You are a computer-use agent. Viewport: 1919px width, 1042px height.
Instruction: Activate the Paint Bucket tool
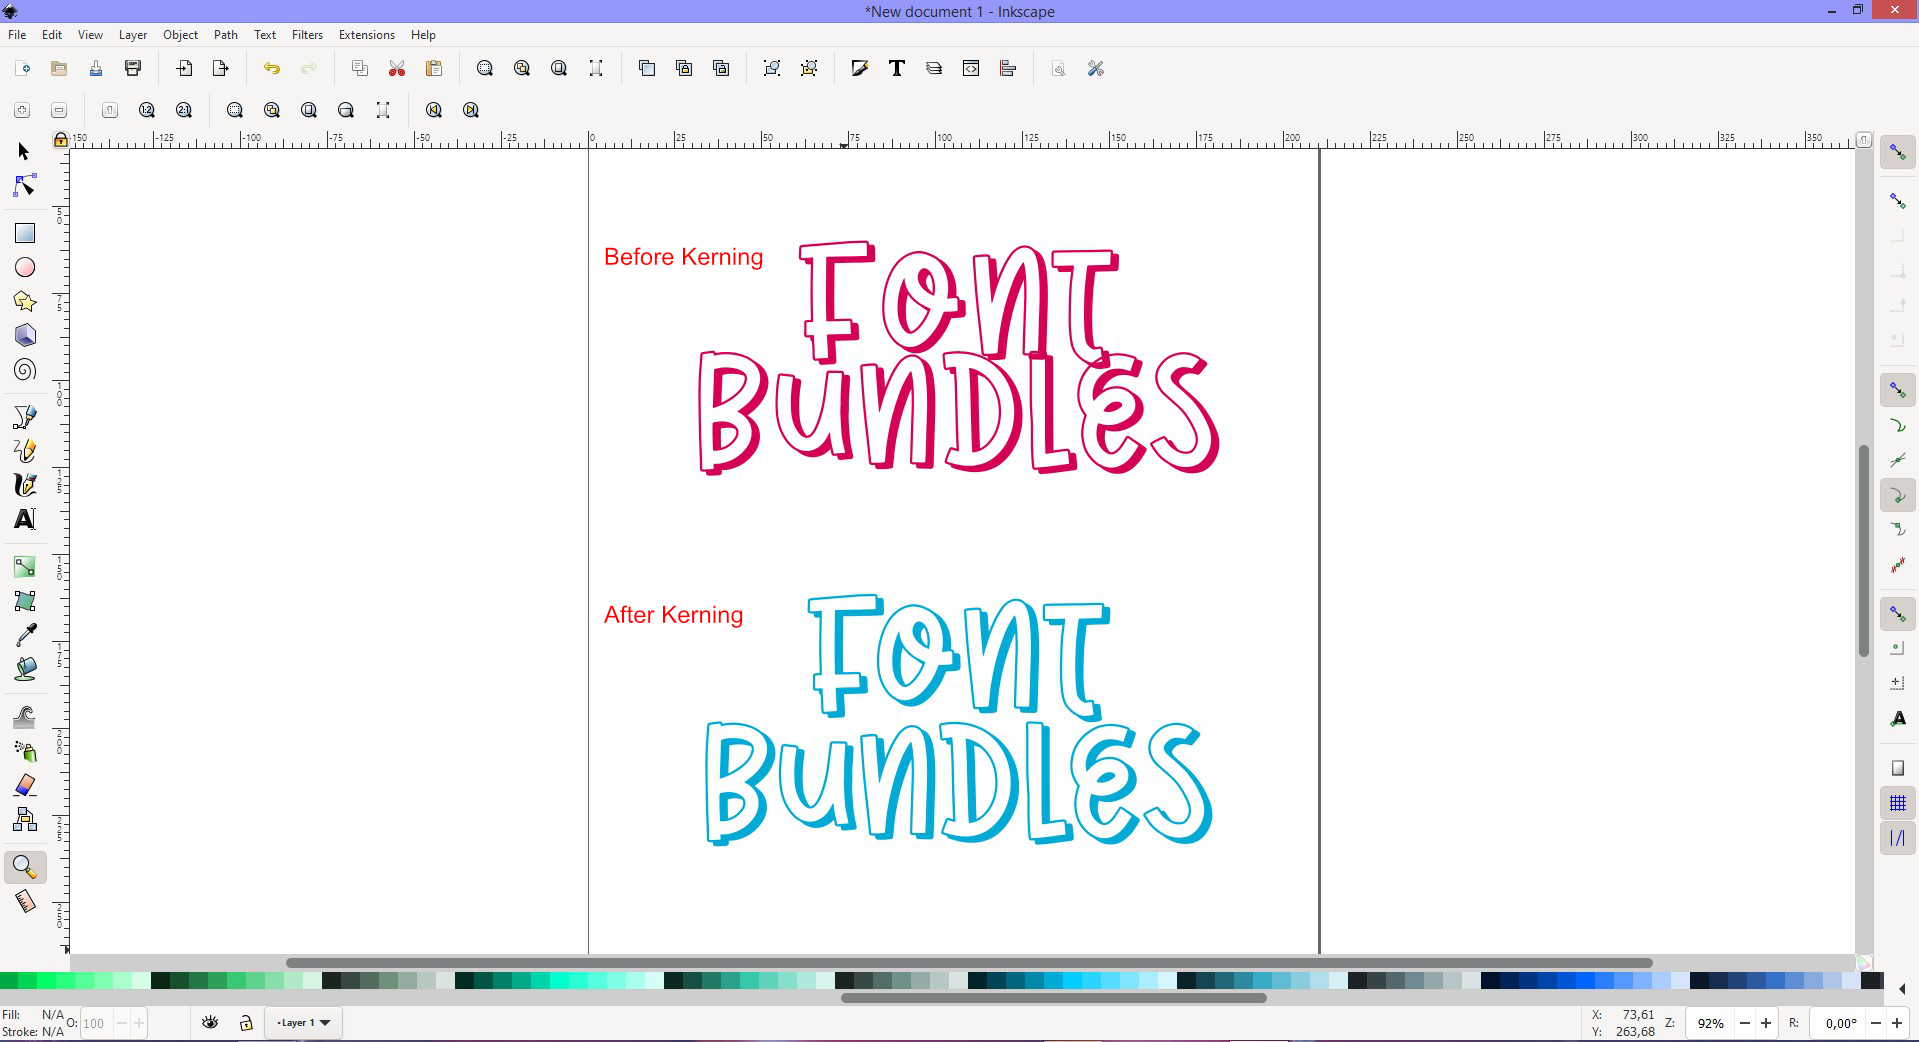25,669
